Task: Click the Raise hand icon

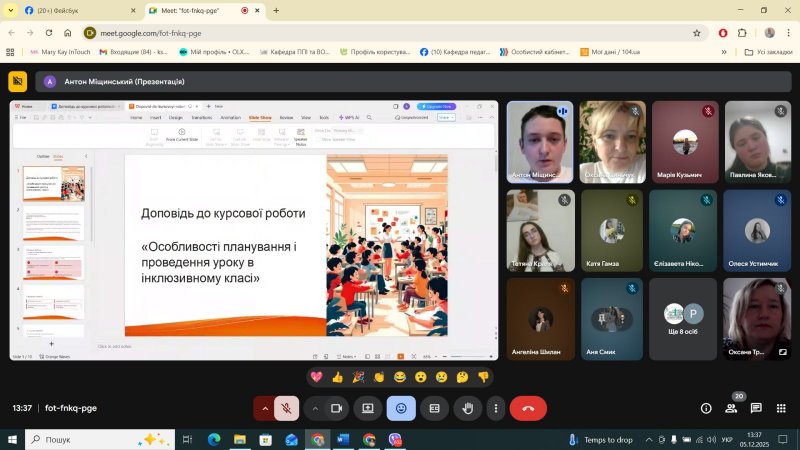Action: (467, 408)
